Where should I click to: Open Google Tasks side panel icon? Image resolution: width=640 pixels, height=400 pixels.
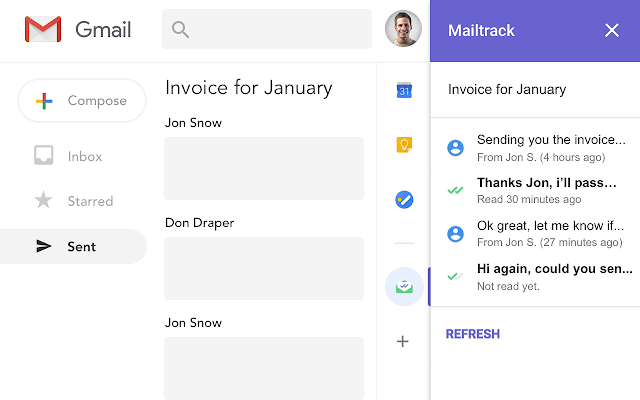[403, 199]
